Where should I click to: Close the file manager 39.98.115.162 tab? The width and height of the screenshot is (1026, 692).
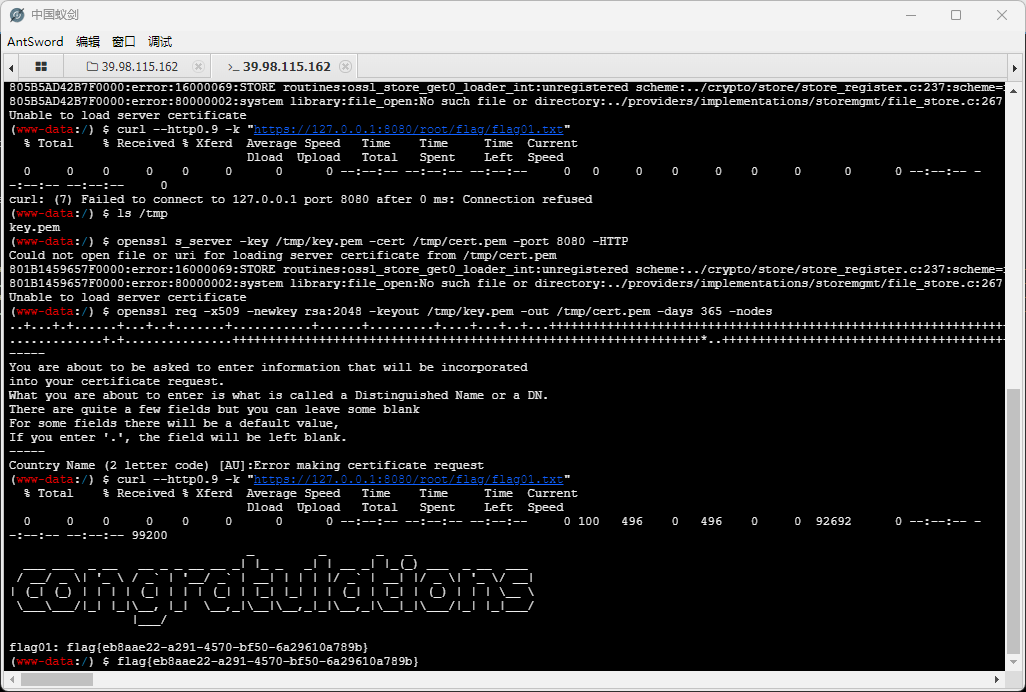(x=198, y=67)
